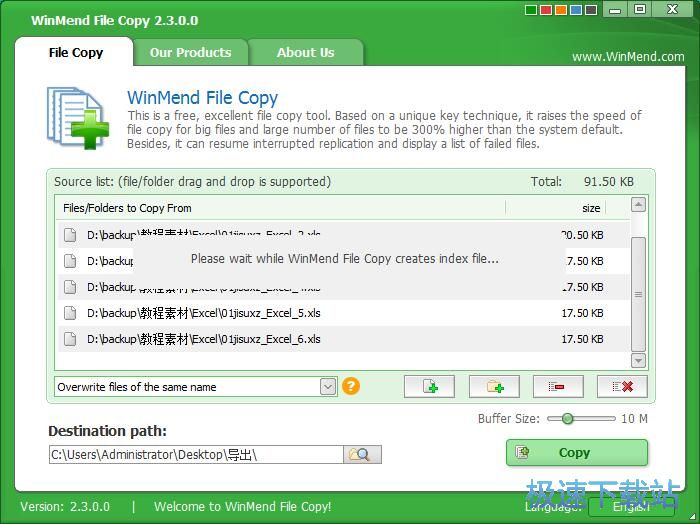700x524 pixels.
Task: Click the destination path input field
Action: tap(196, 455)
